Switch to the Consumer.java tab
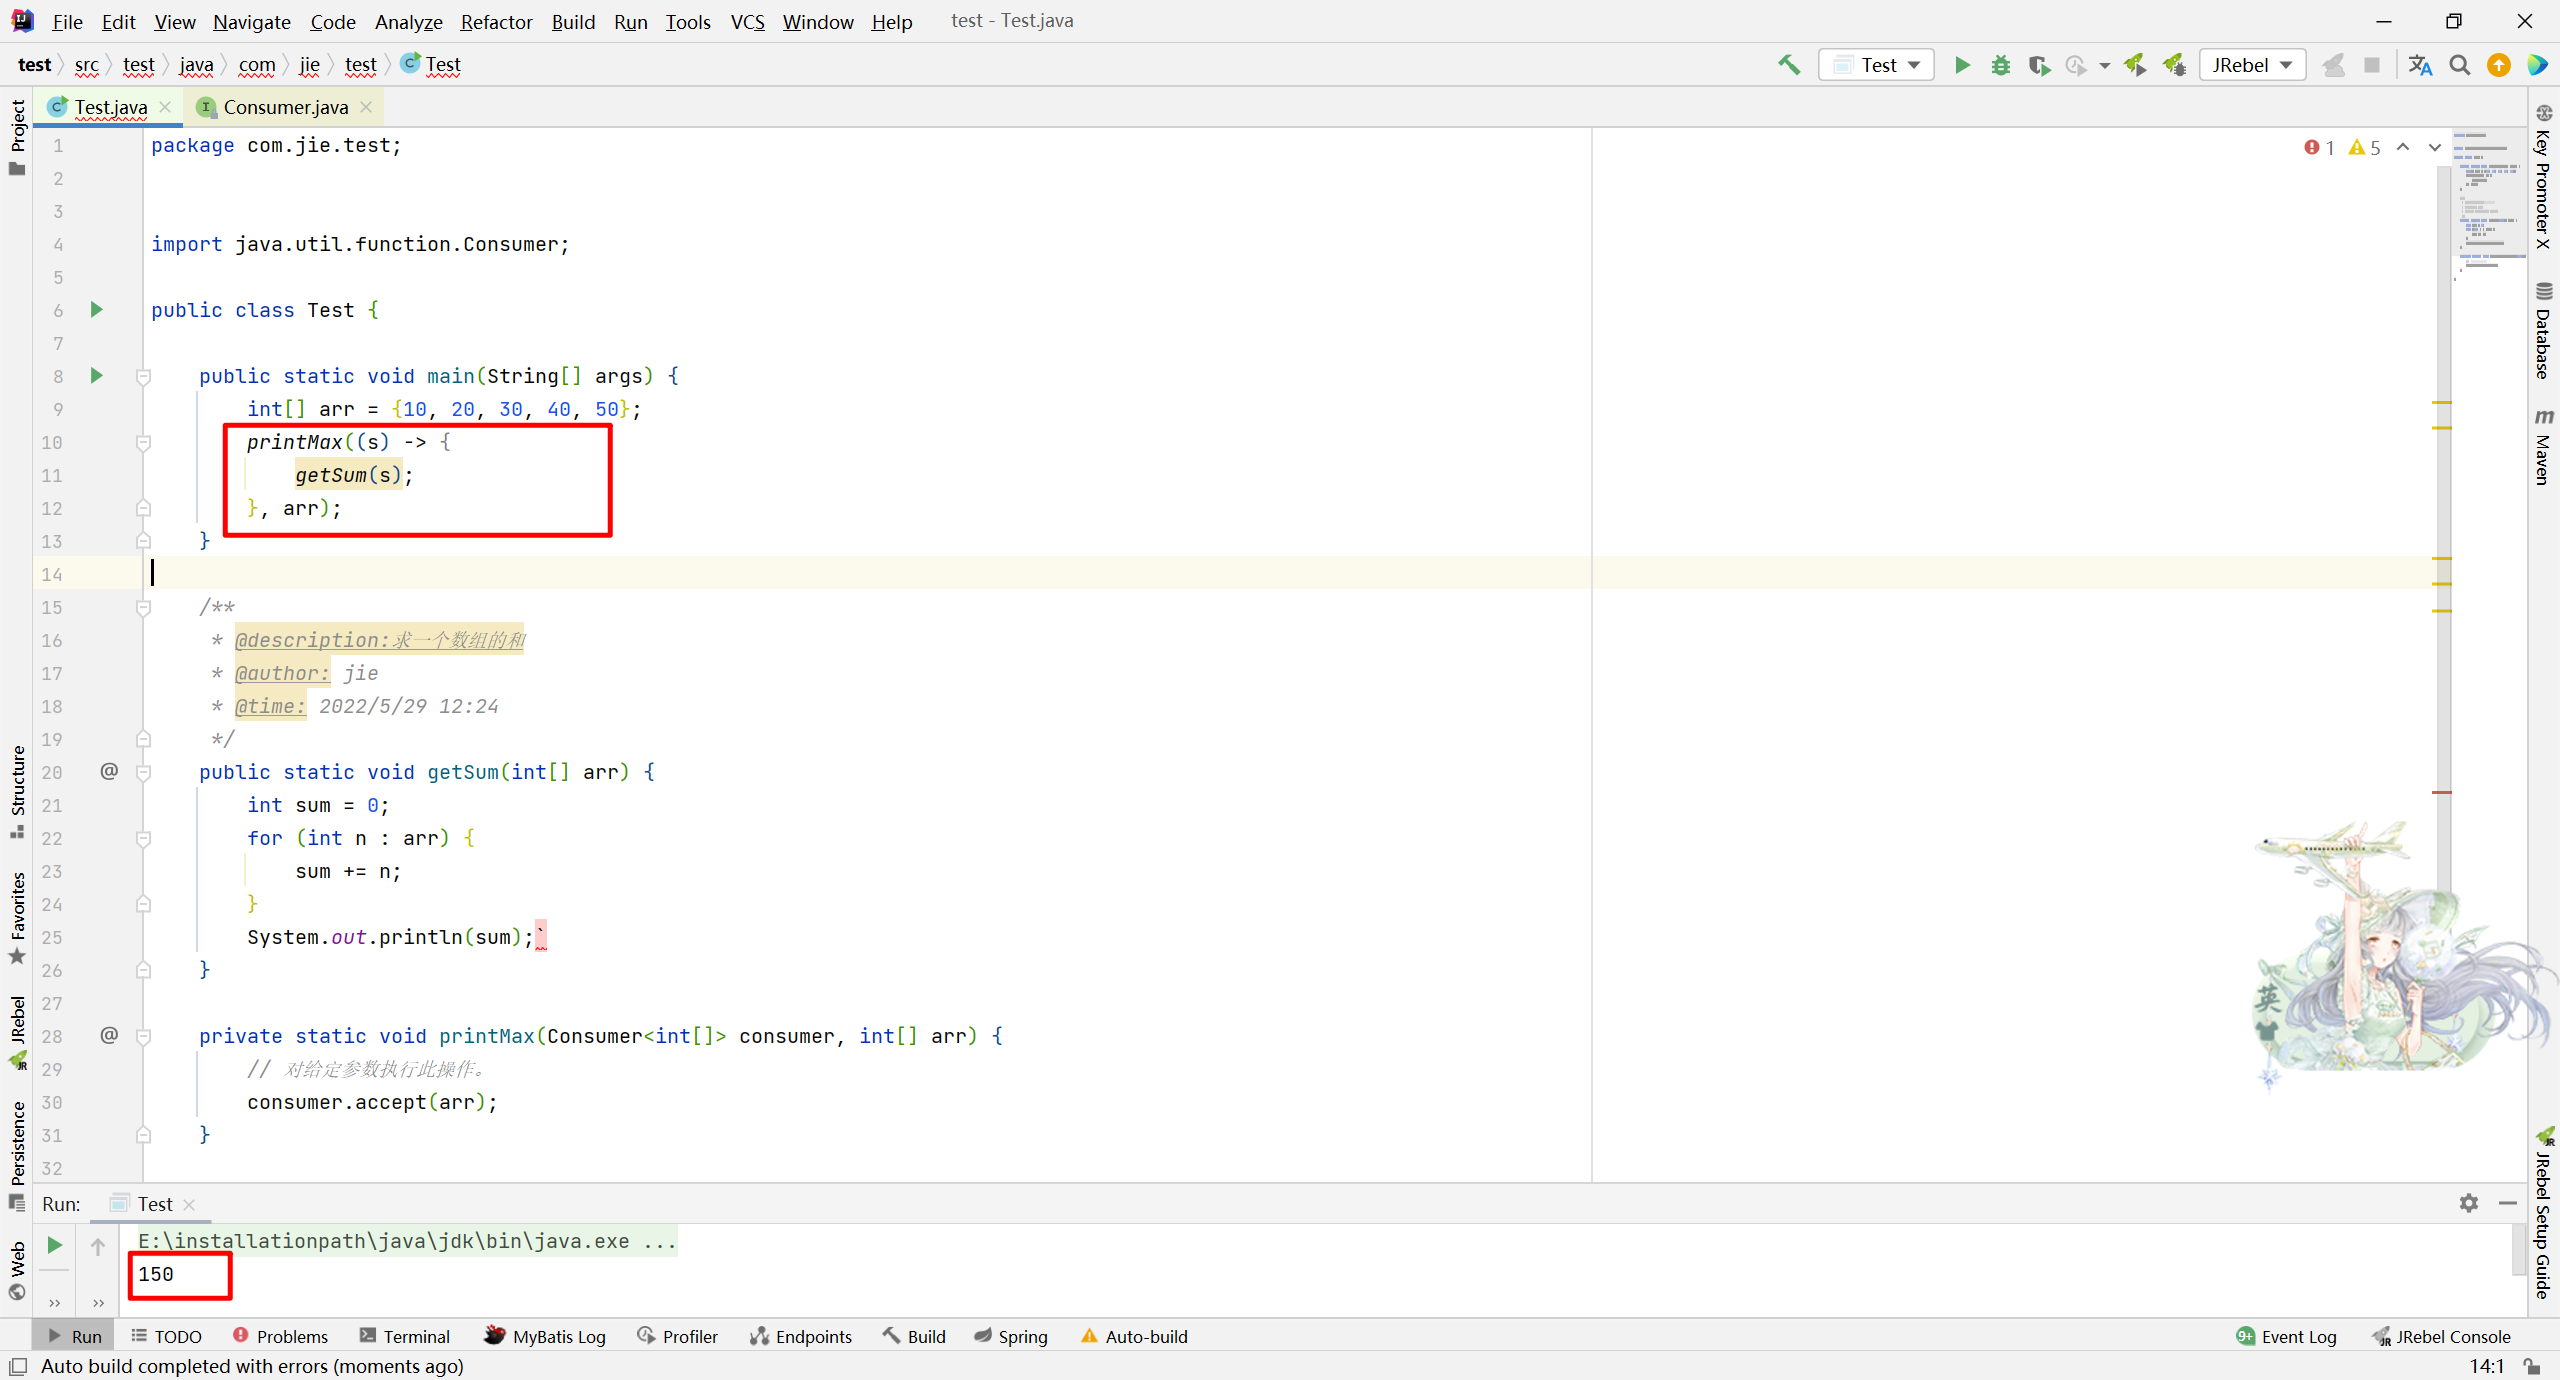The image size is (2560, 1380). (285, 107)
